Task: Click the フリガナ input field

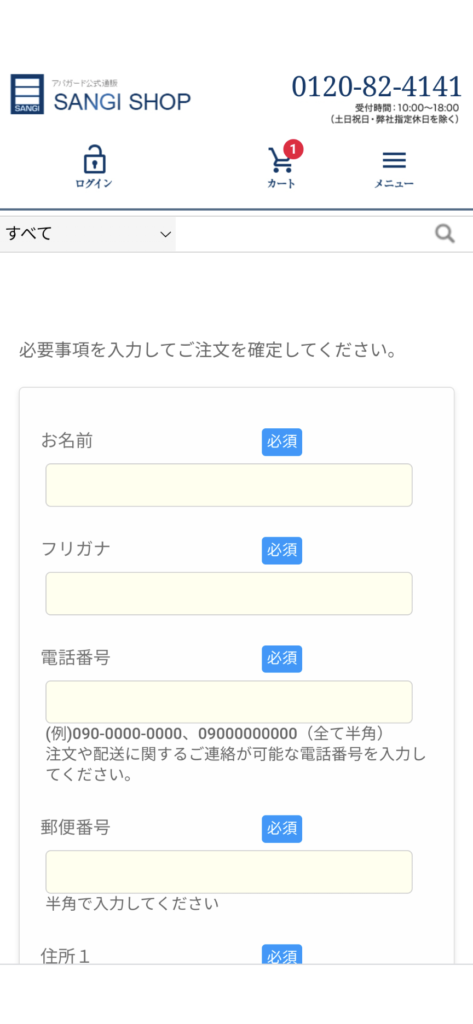Action: [x=229, y=594]
